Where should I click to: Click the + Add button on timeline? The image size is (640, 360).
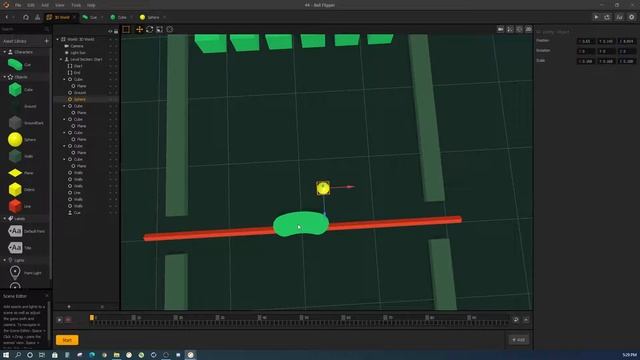tap(518, 340)
